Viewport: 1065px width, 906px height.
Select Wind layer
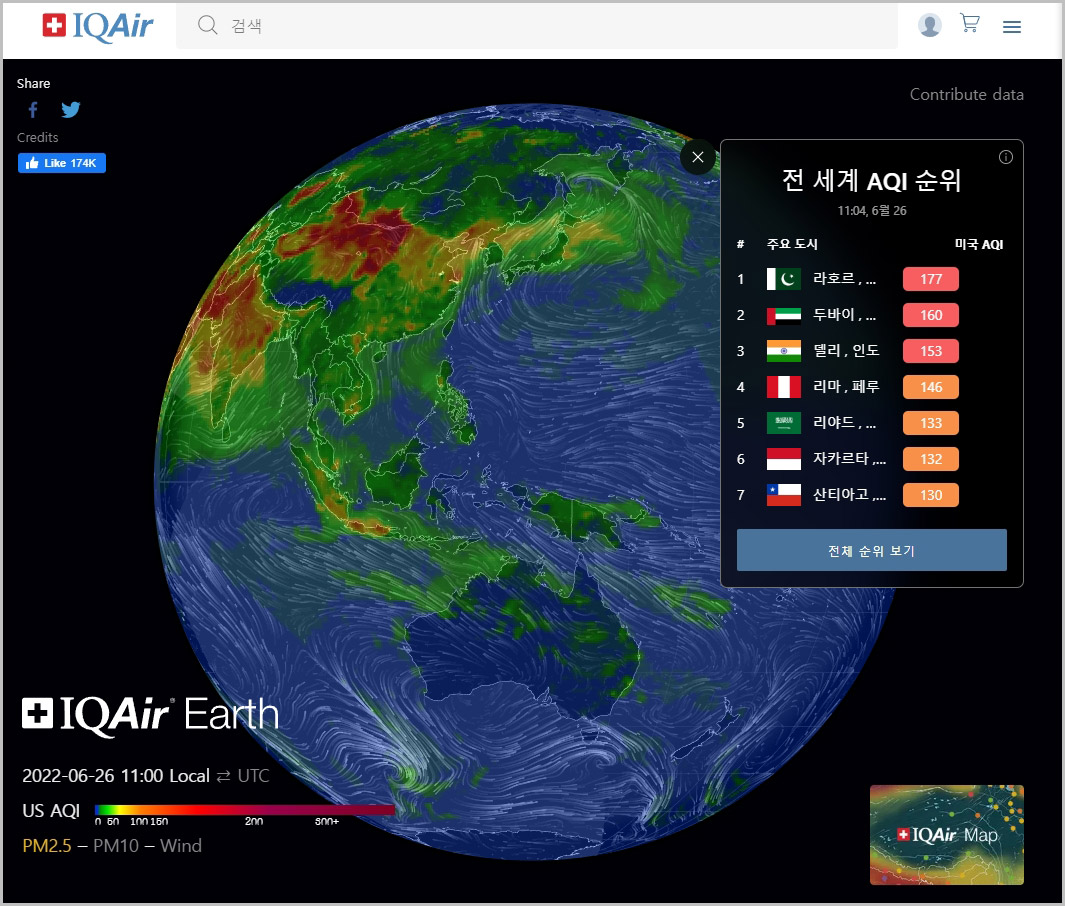(x=181, y=846)
